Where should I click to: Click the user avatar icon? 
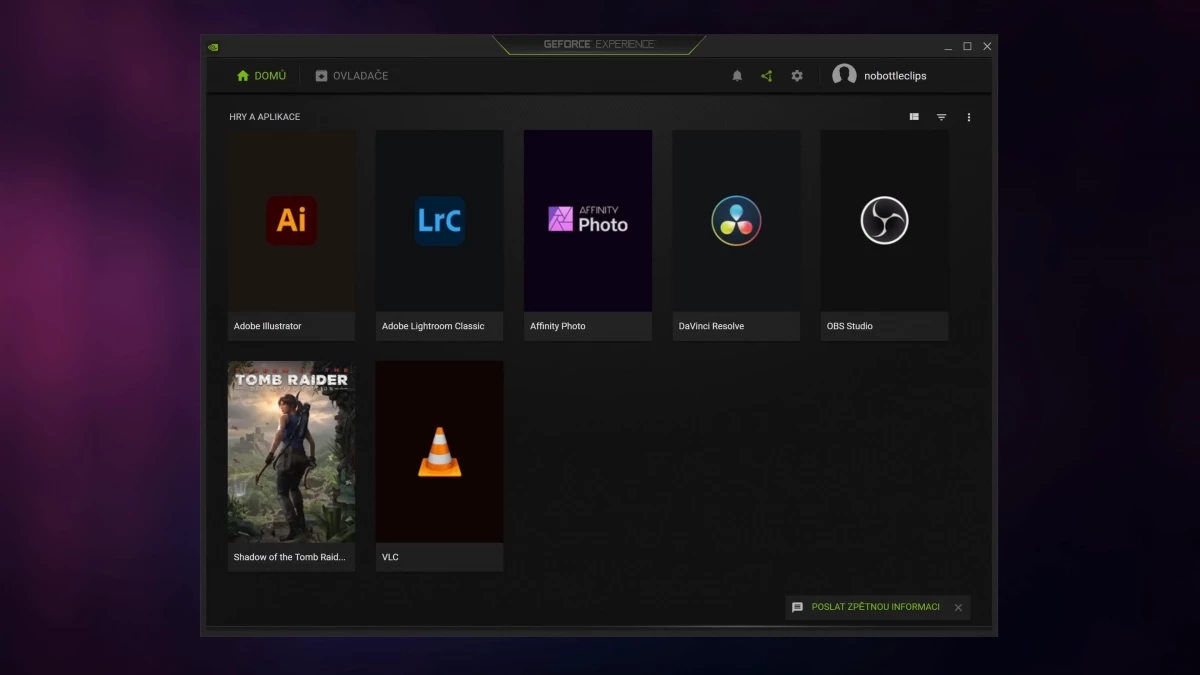(844, 76)
